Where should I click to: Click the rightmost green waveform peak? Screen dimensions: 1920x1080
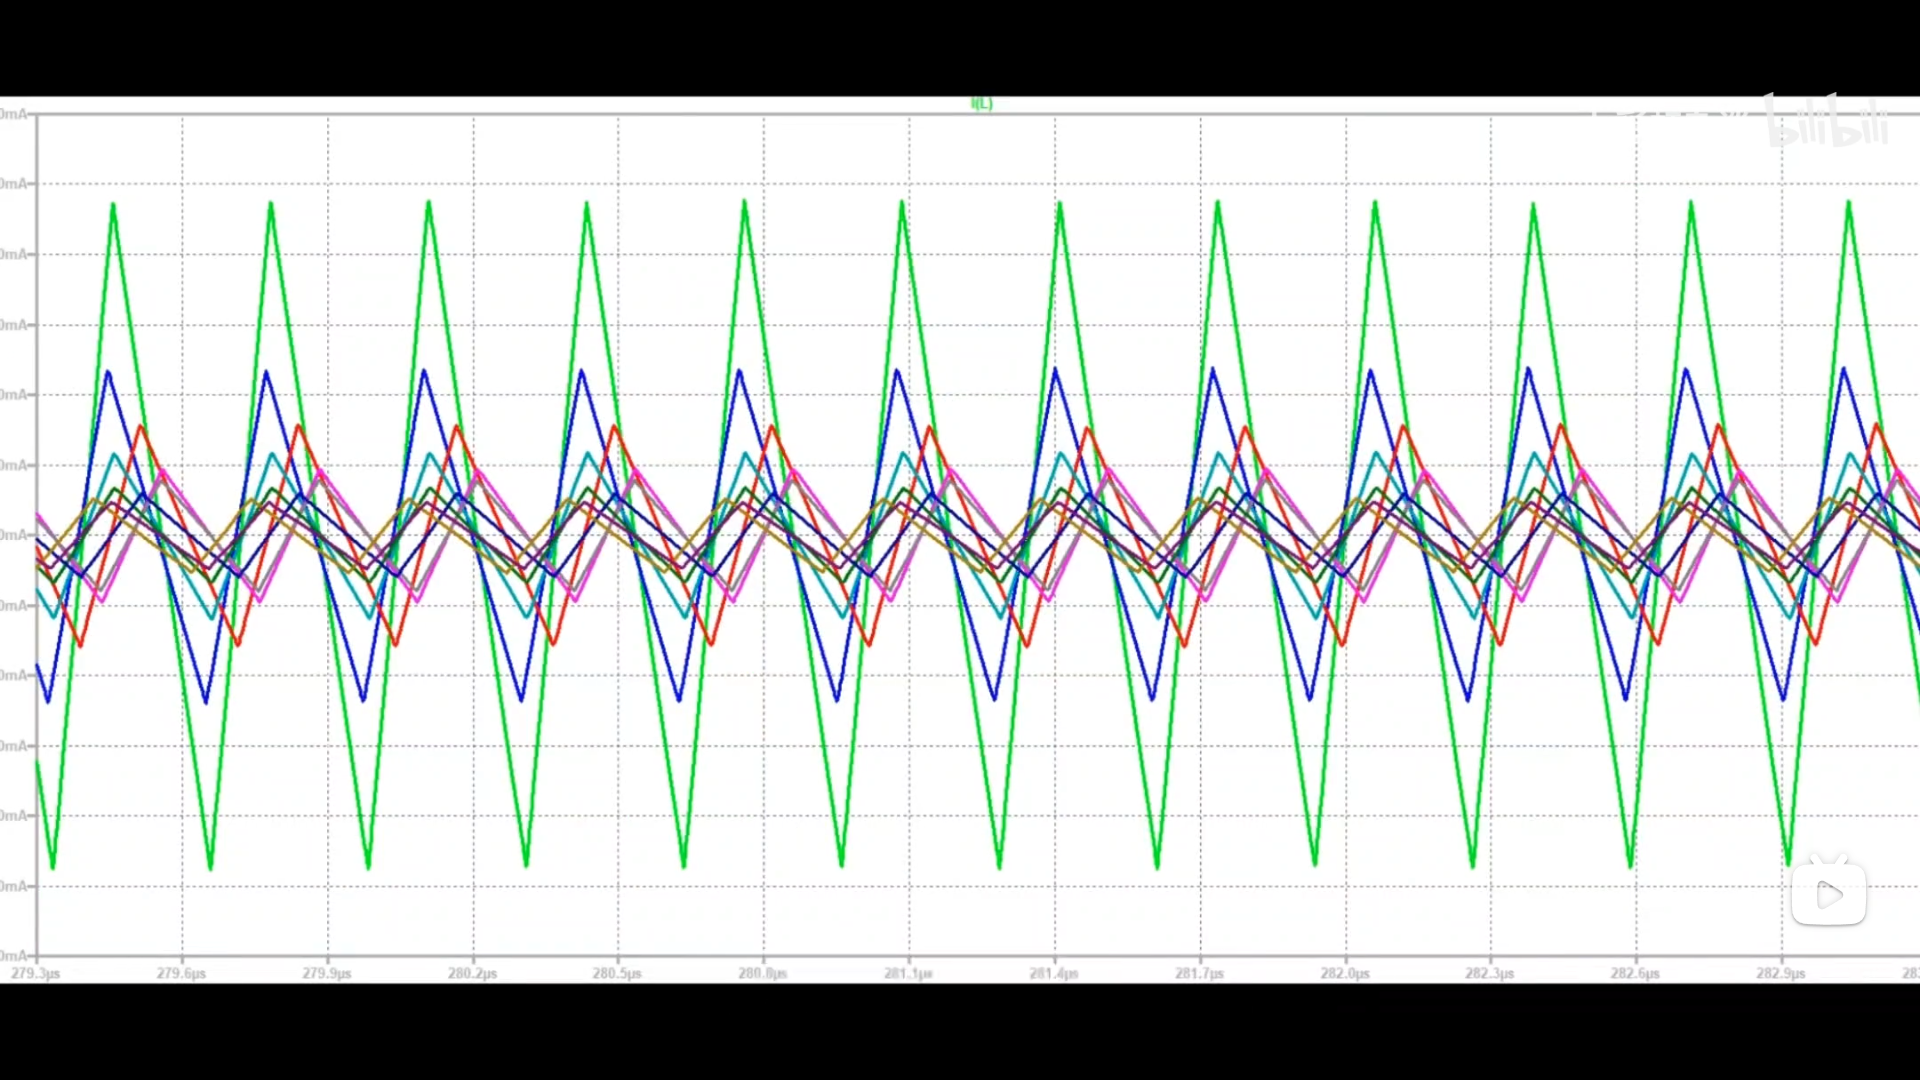point(1848,204)
